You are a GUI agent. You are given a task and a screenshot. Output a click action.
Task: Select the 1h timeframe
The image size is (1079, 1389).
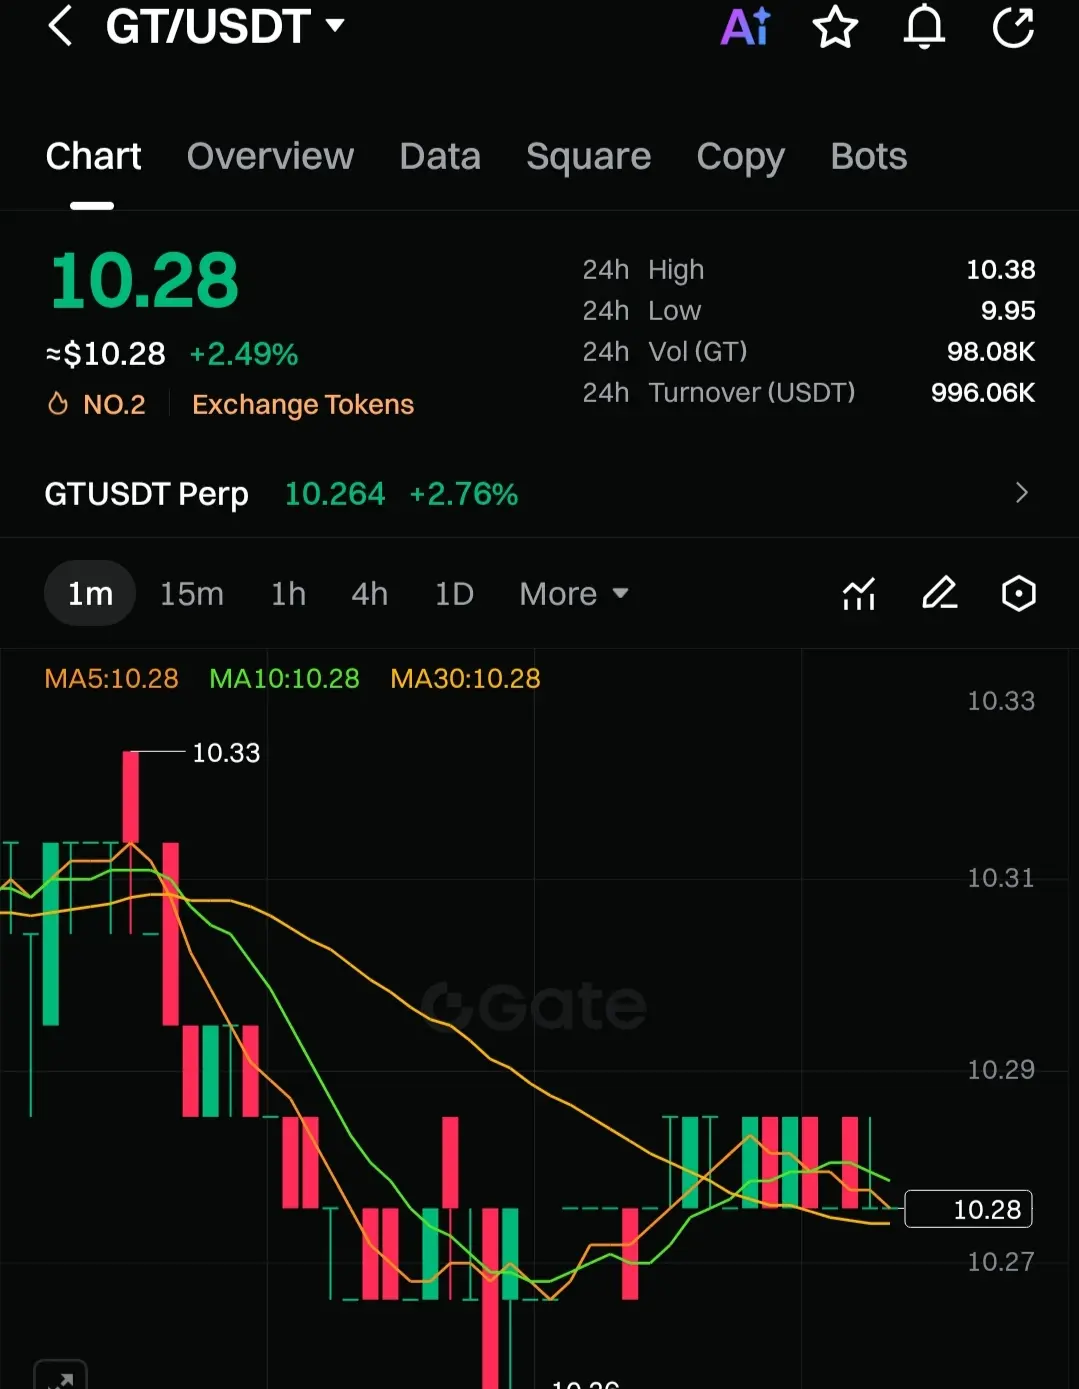tap(288, 593)
